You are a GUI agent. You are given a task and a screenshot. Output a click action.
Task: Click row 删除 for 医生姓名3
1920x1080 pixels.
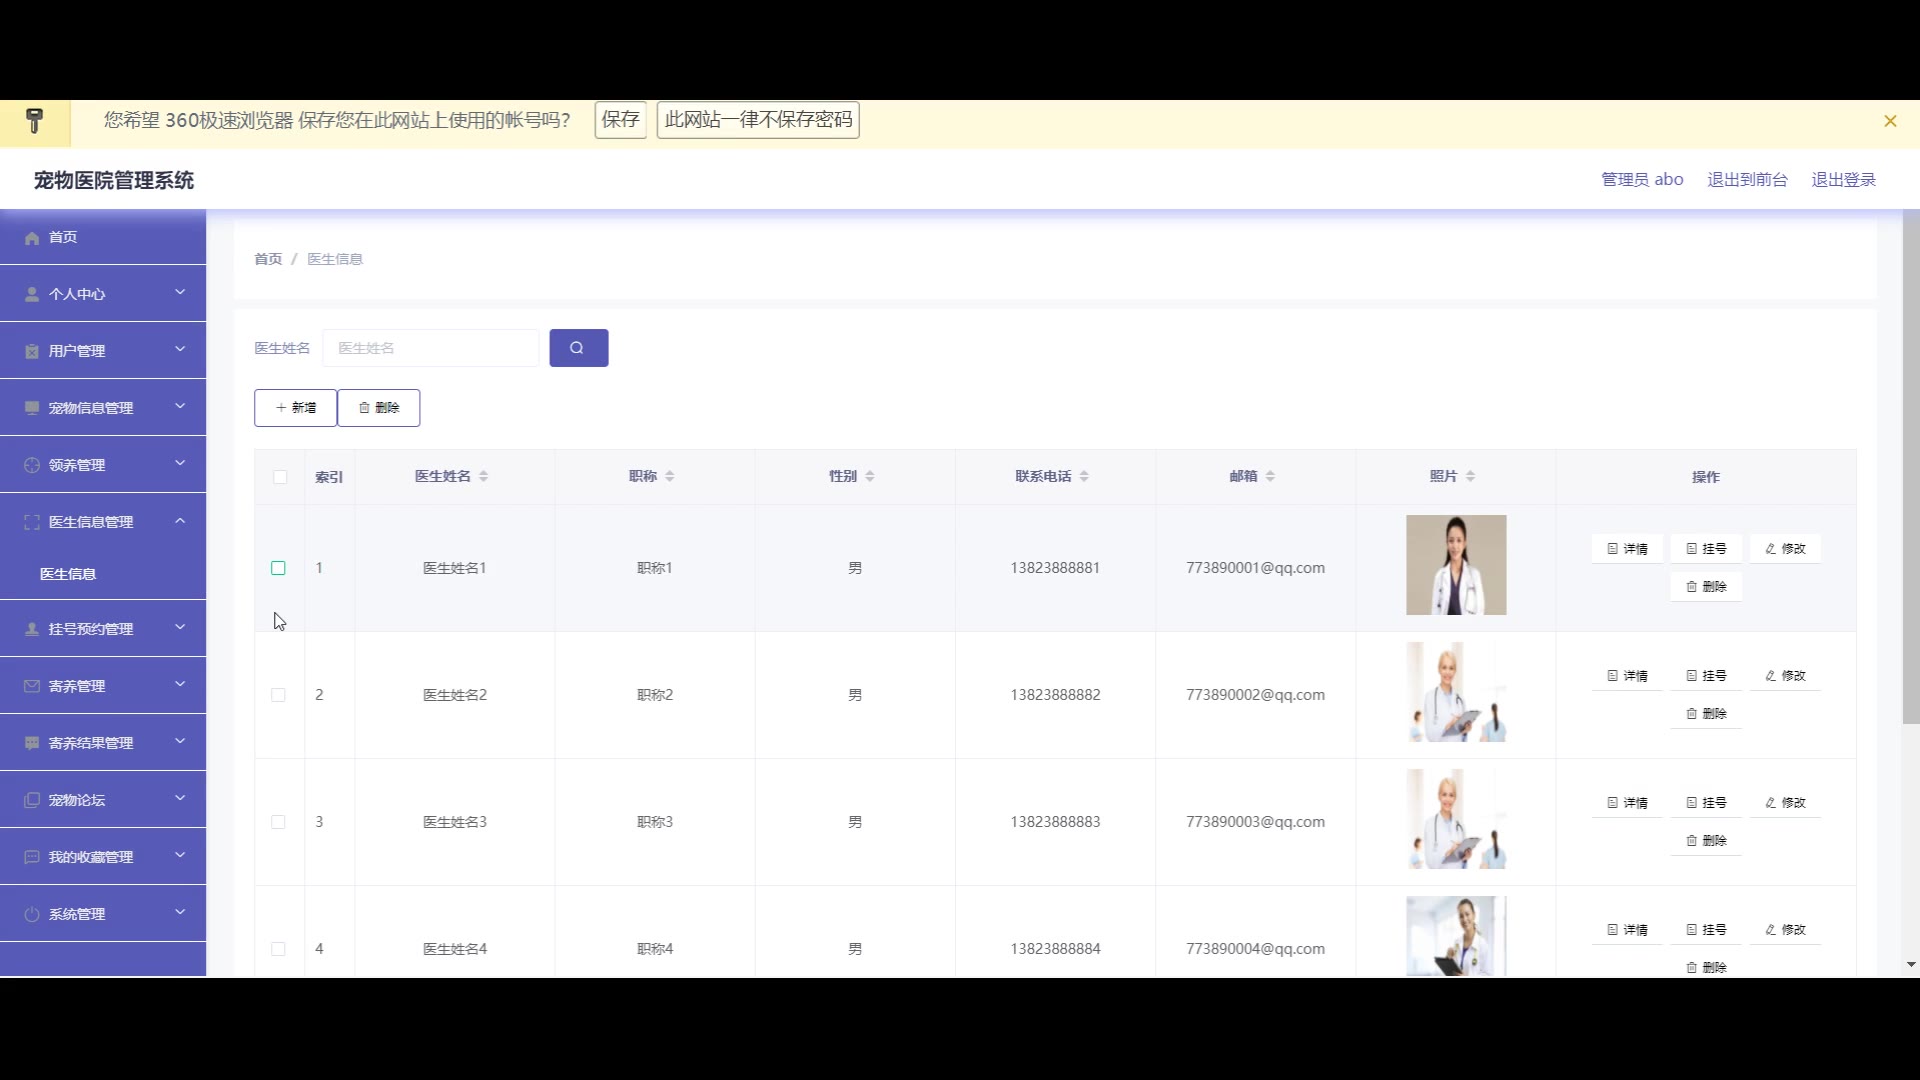pyautogui.click(x=1706, y=841)
